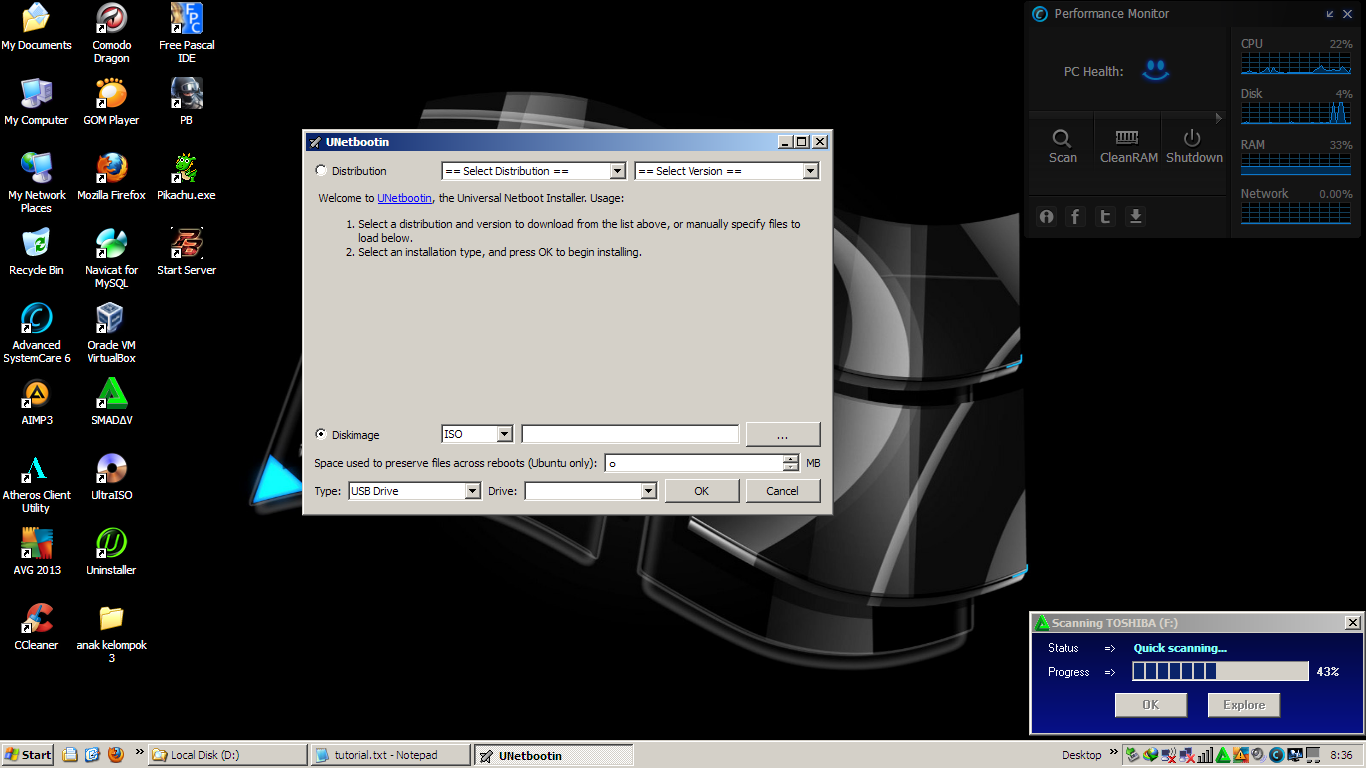Launch Mozilla Firefox desktop shortcut

(x=111, y=176)
